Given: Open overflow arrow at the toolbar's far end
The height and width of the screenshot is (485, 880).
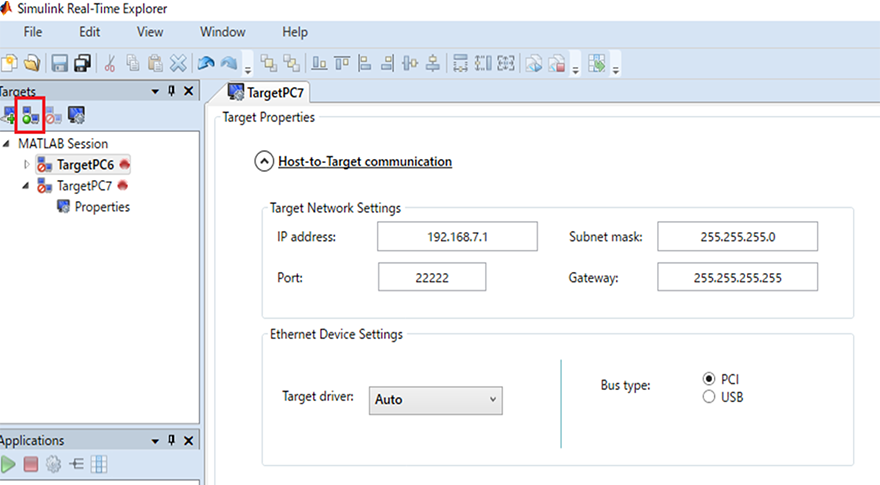Looking at the screenshot, I should pyautogui.click(x=616, y=70).
